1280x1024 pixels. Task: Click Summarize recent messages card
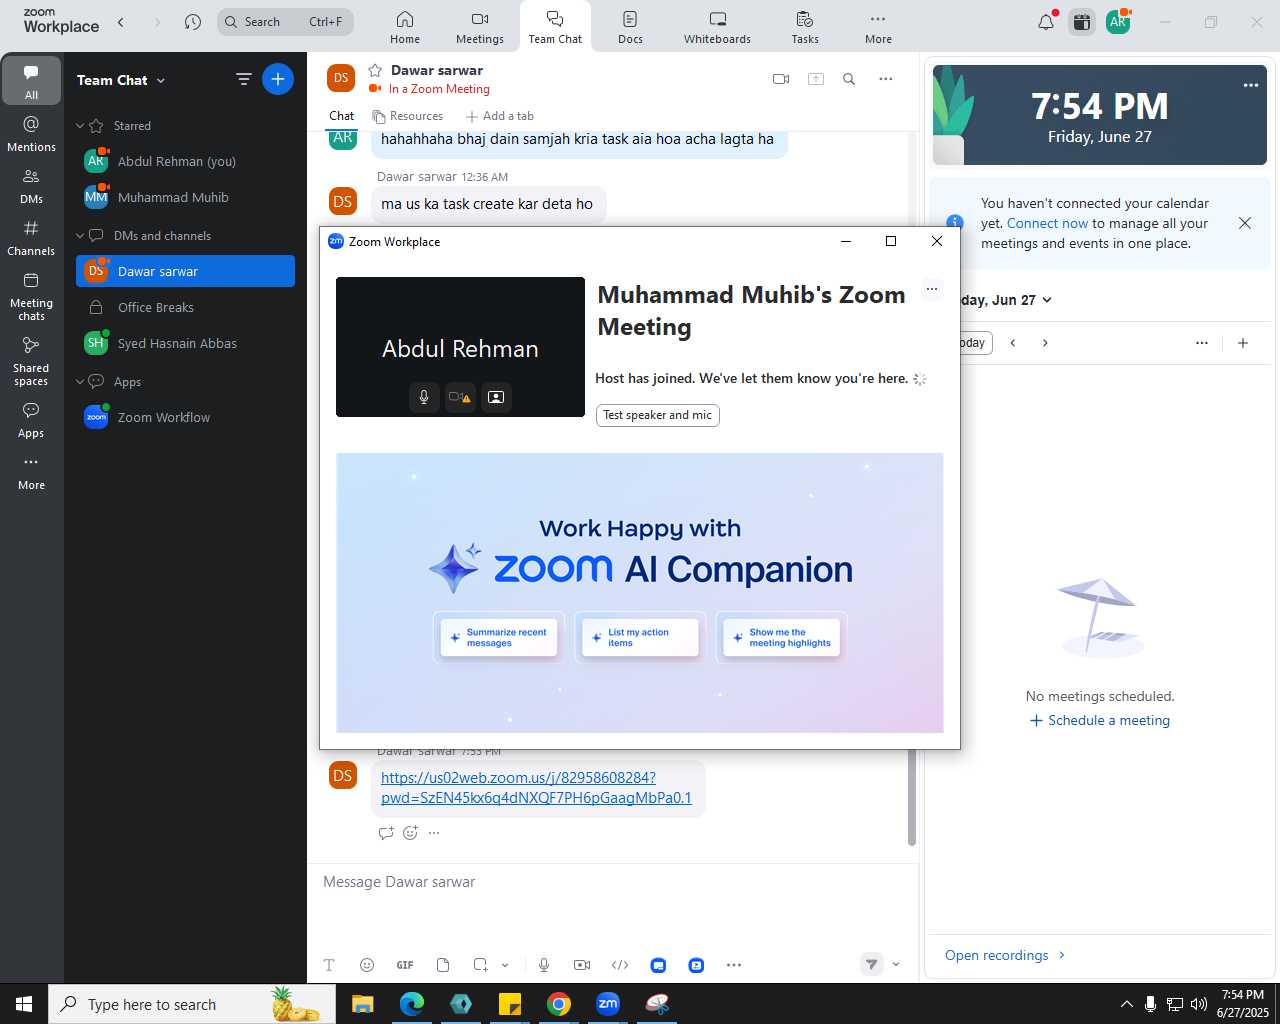499,637
